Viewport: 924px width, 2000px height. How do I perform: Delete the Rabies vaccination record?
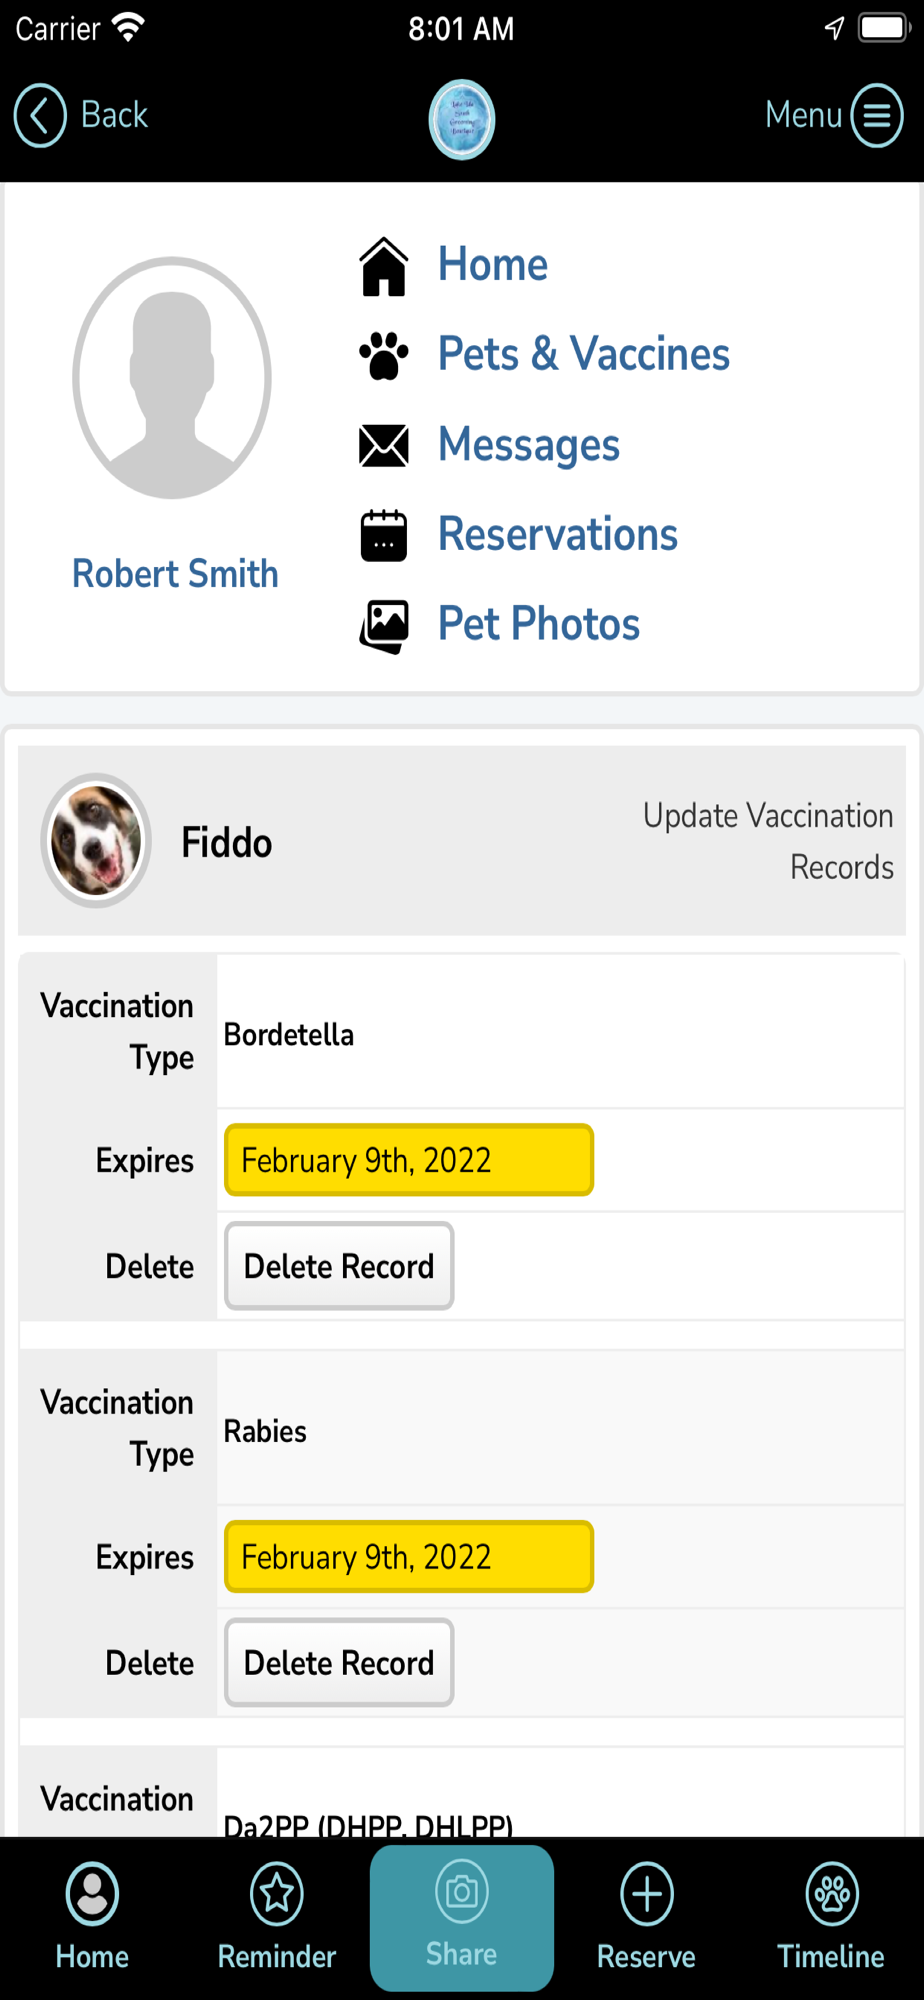click(339, 1663)
